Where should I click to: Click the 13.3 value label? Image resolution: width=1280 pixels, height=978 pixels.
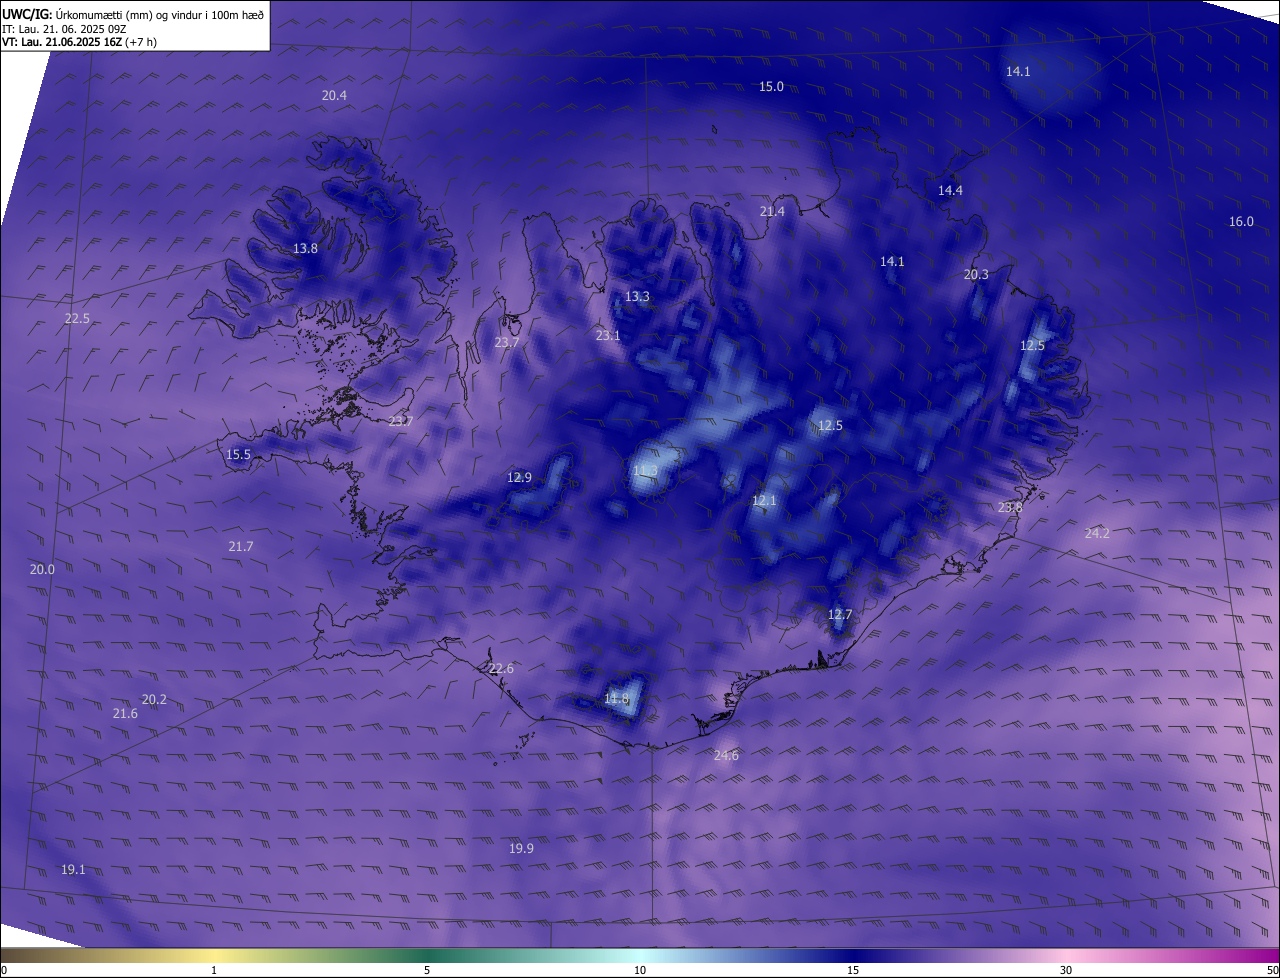point(637,297)
